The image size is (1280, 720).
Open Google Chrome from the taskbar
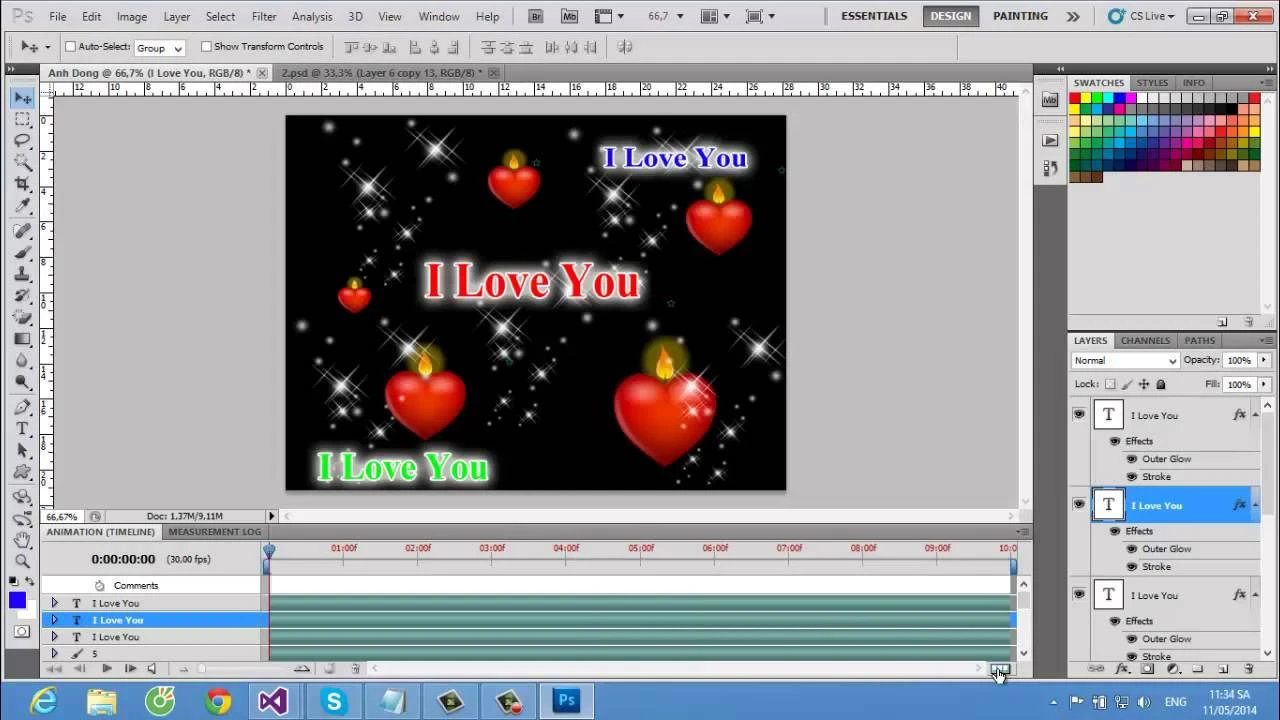click(218, 702)
